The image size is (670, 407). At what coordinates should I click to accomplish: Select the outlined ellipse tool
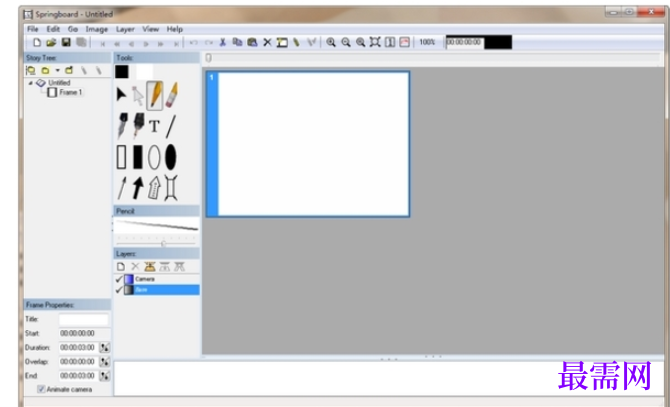(x=154, y=157)
